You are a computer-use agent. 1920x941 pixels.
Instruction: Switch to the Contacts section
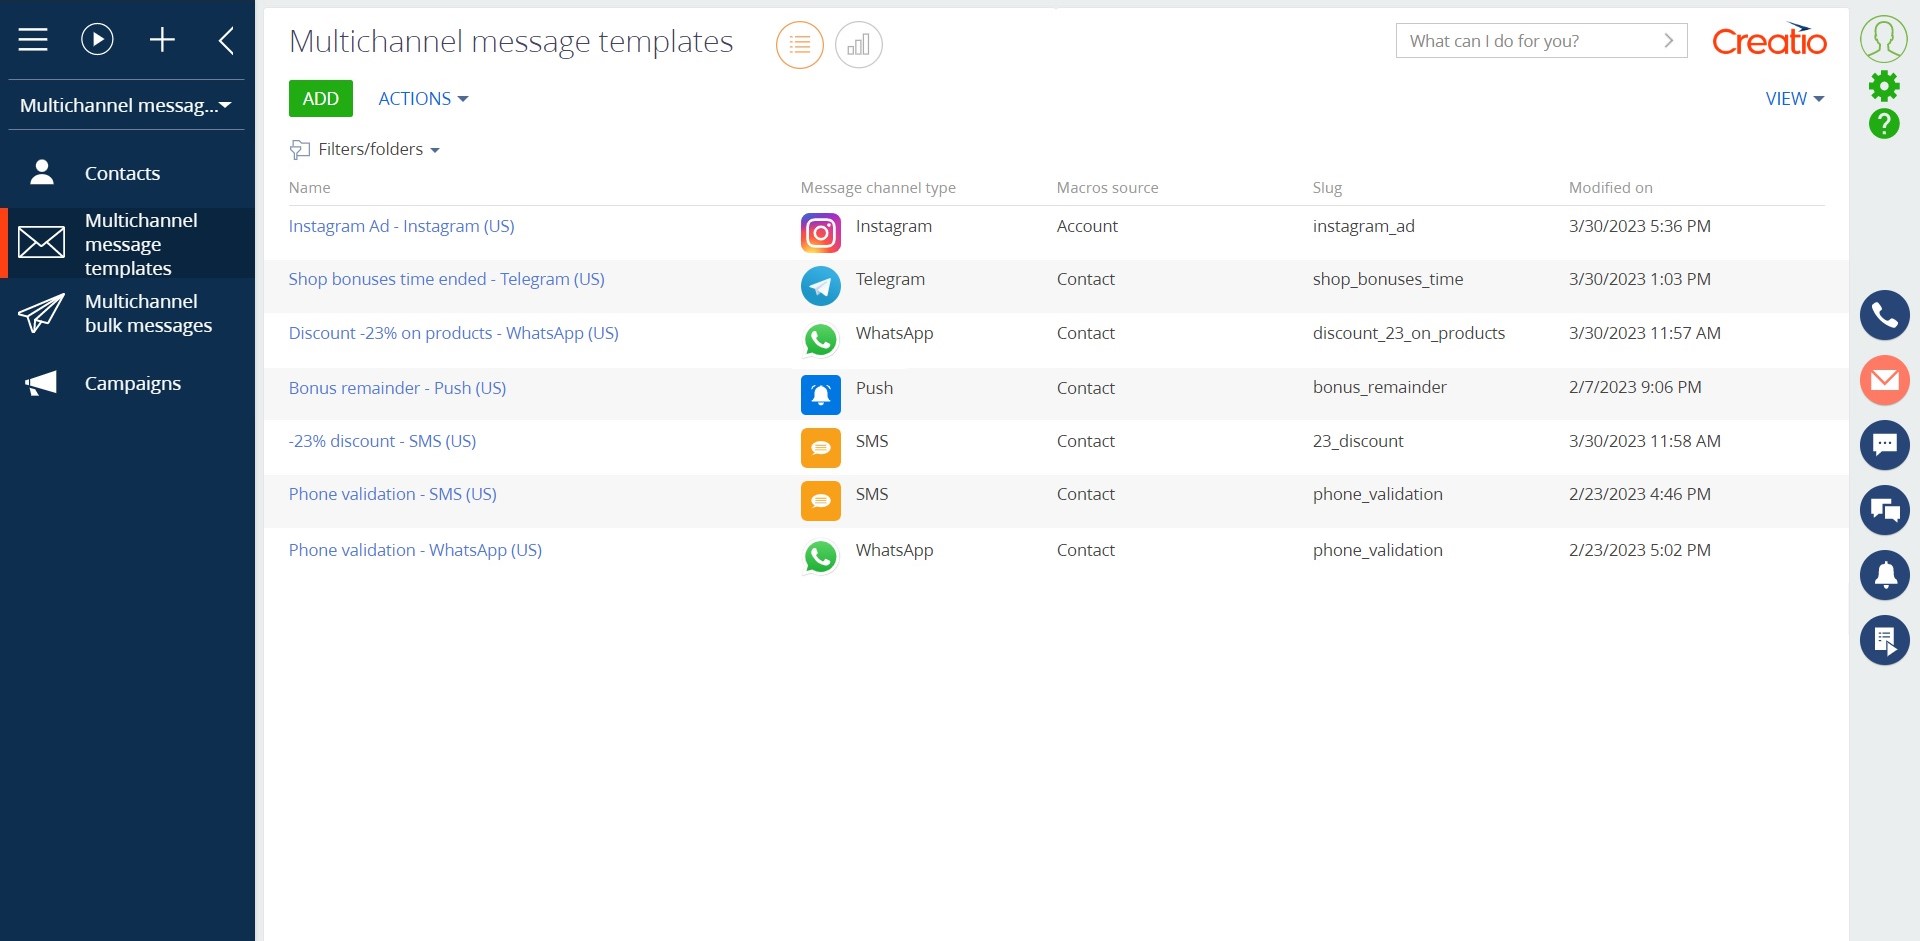(122, 172)
